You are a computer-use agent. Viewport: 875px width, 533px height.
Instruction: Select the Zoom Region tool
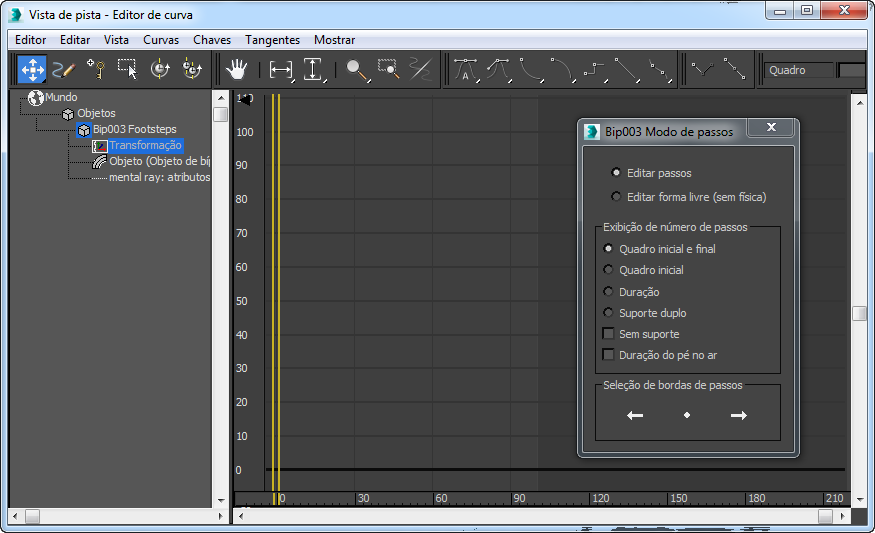(388, 70)
